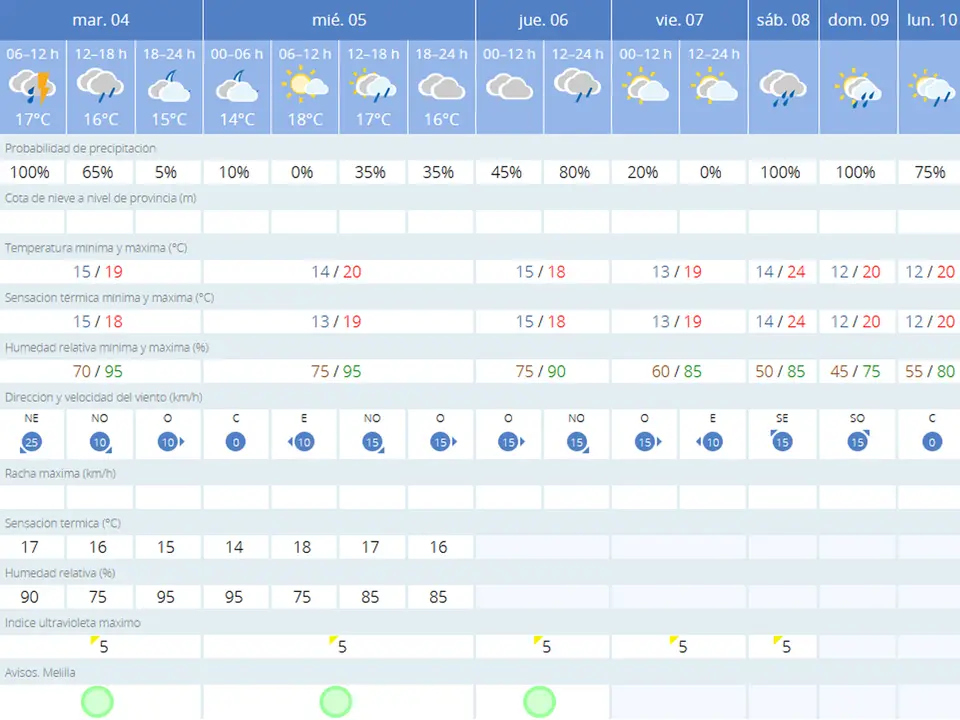Click the sun-rain icon for mié. 05 12–18 h
The image size is (960, 720).
(x=373, y=85)
